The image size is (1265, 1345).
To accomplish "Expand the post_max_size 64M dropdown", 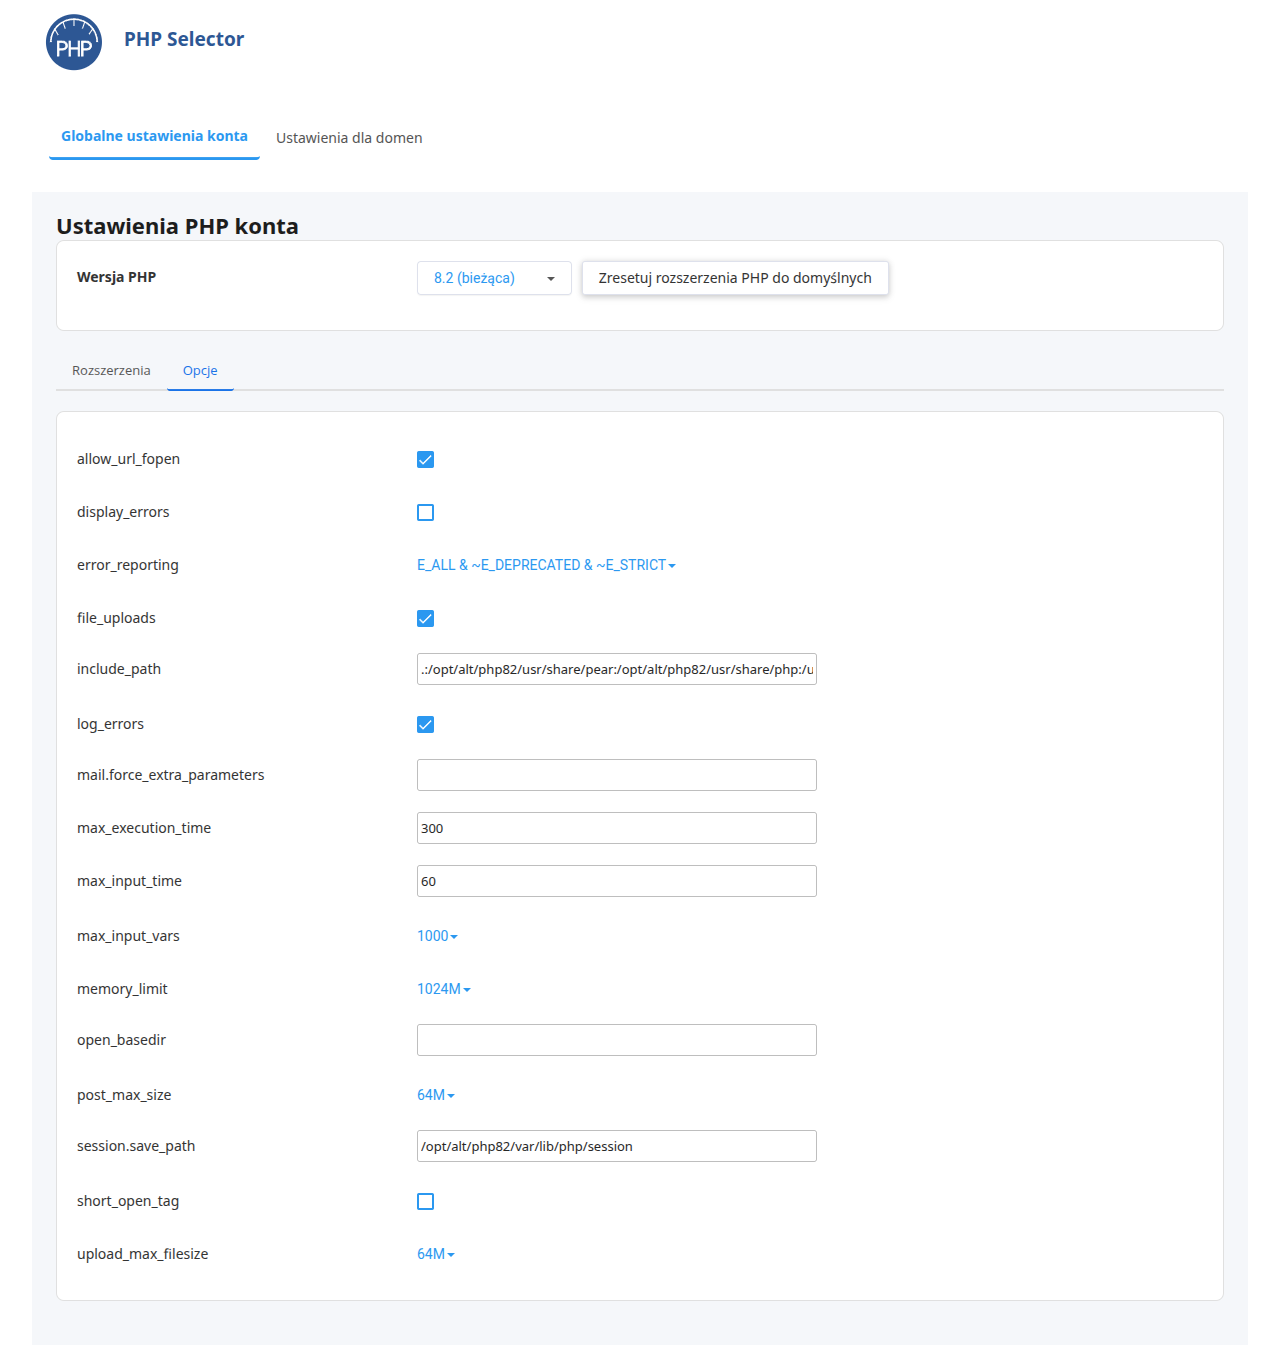I will pyautogui.click(x=436, y=1095).
